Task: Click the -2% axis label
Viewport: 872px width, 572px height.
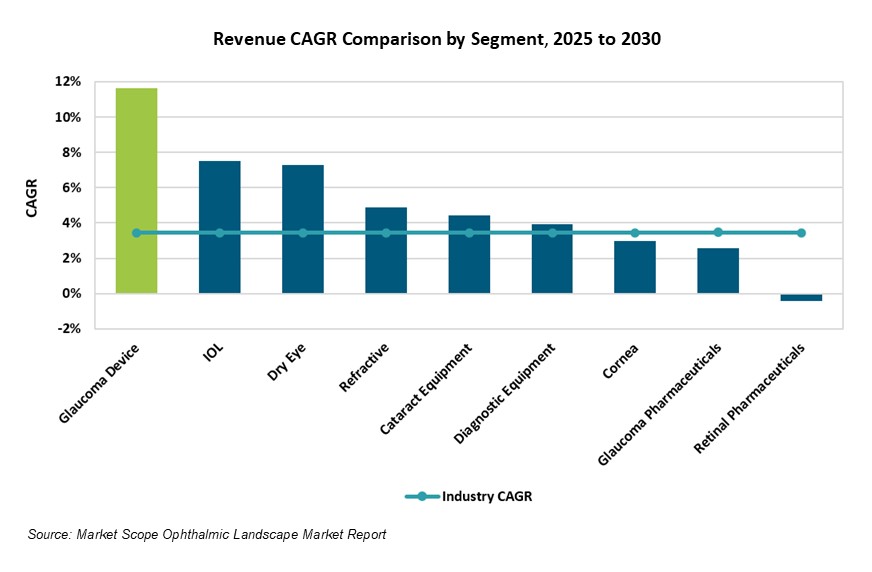Action: click(x=69, y=329)
